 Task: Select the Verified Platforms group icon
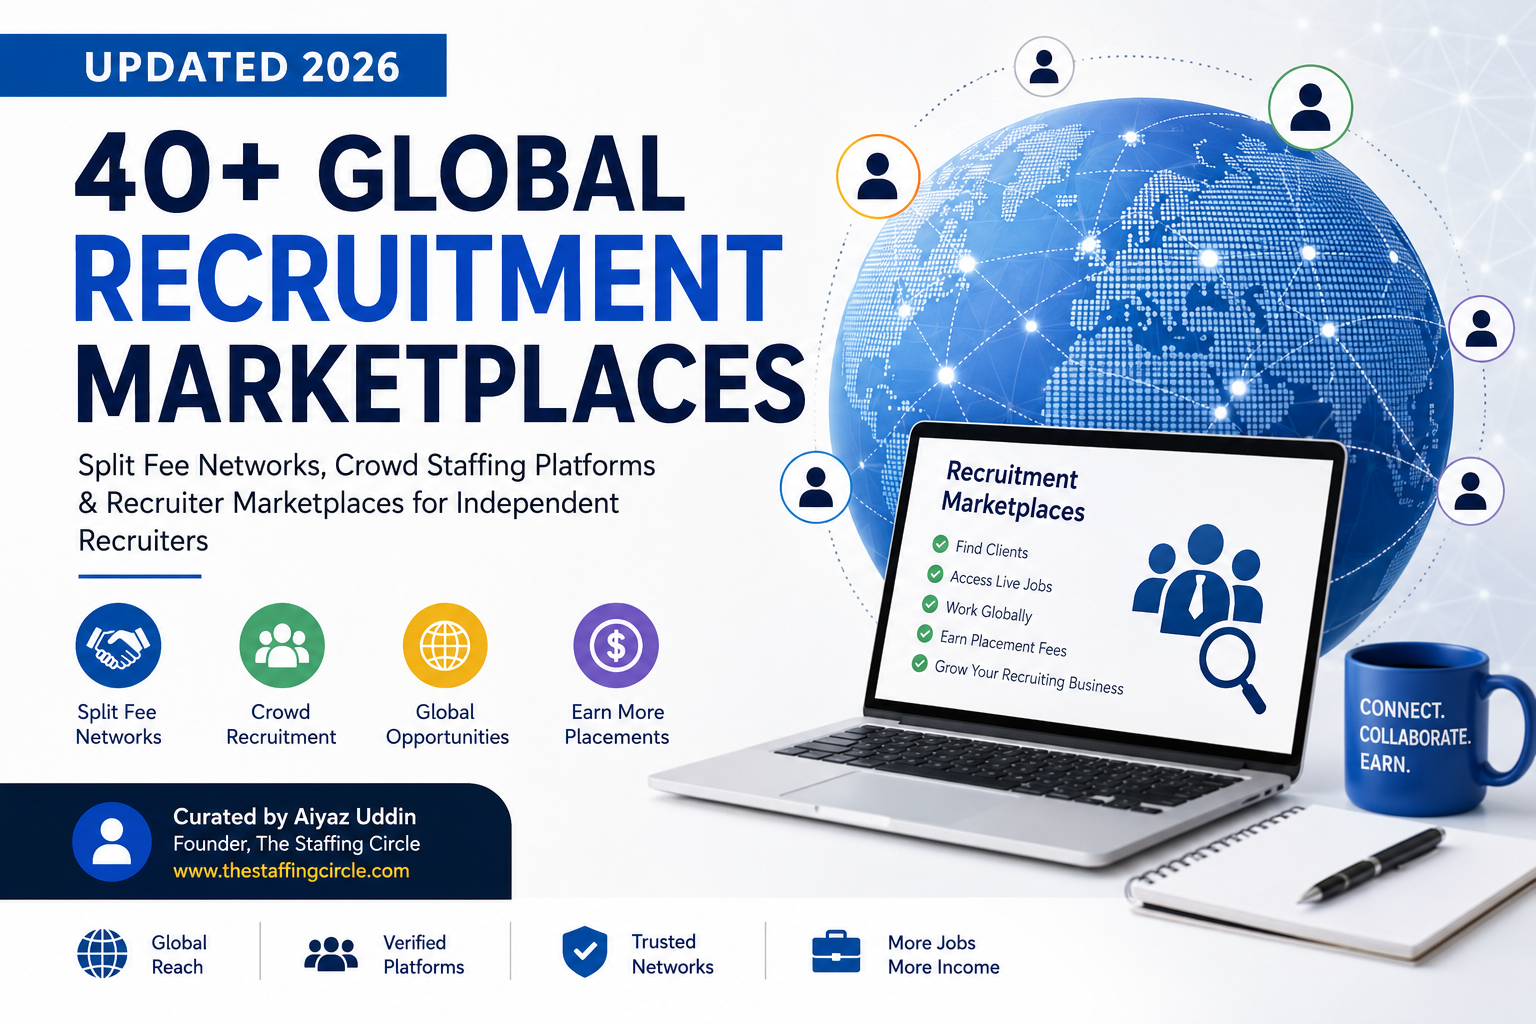point(331,955)
